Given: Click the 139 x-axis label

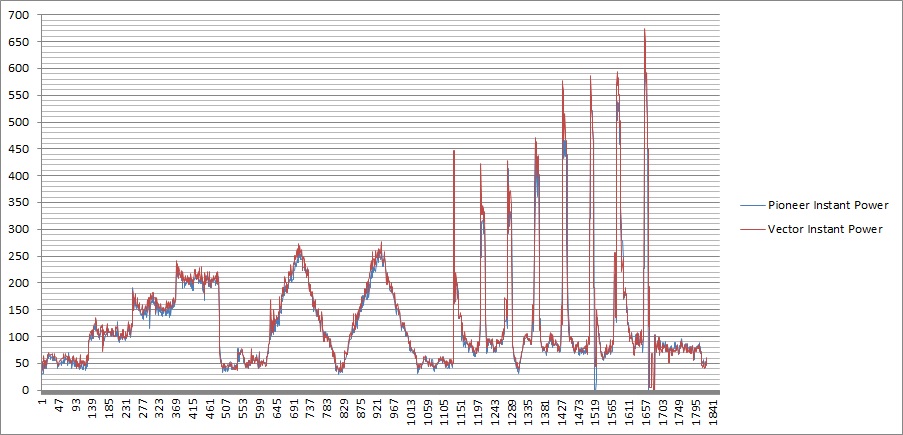Looking at the screenshot, I should pos(92,409).
